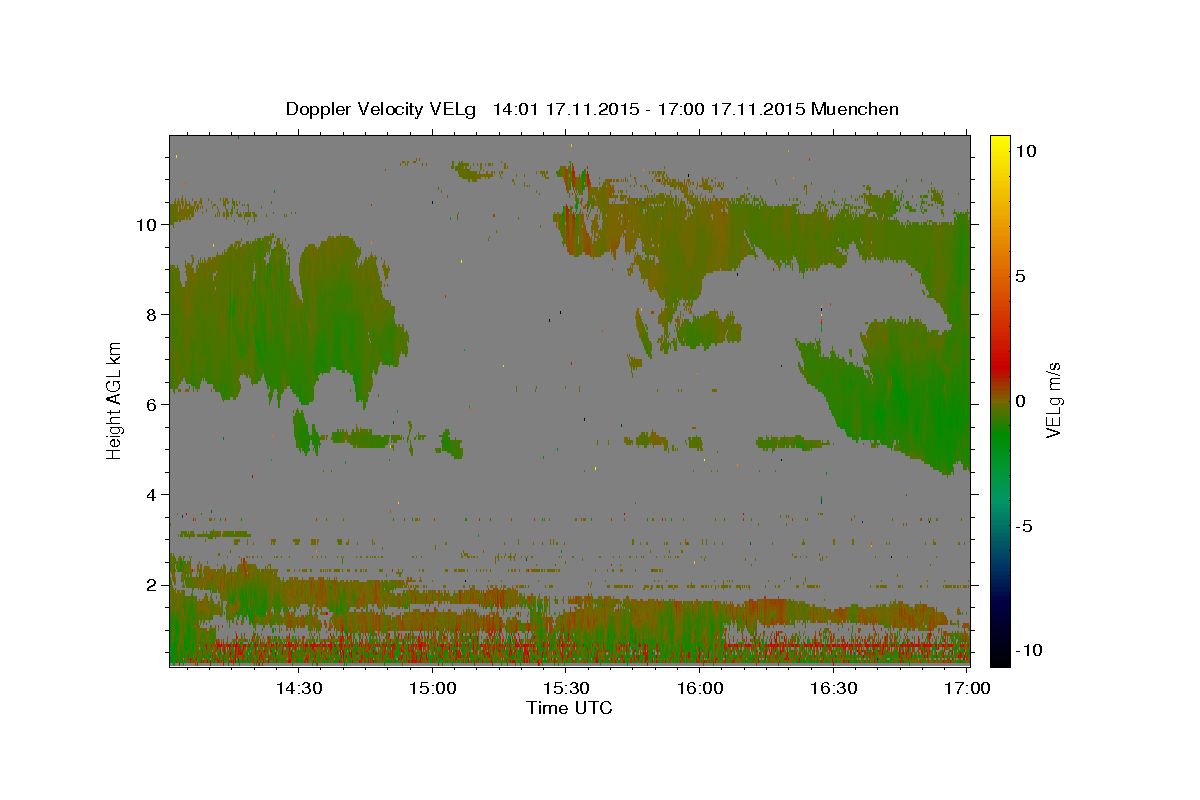Viewport: 1200px width, 800px height.
Task: Click the 15:30 time tick label
Action: (x=566, y=688)
